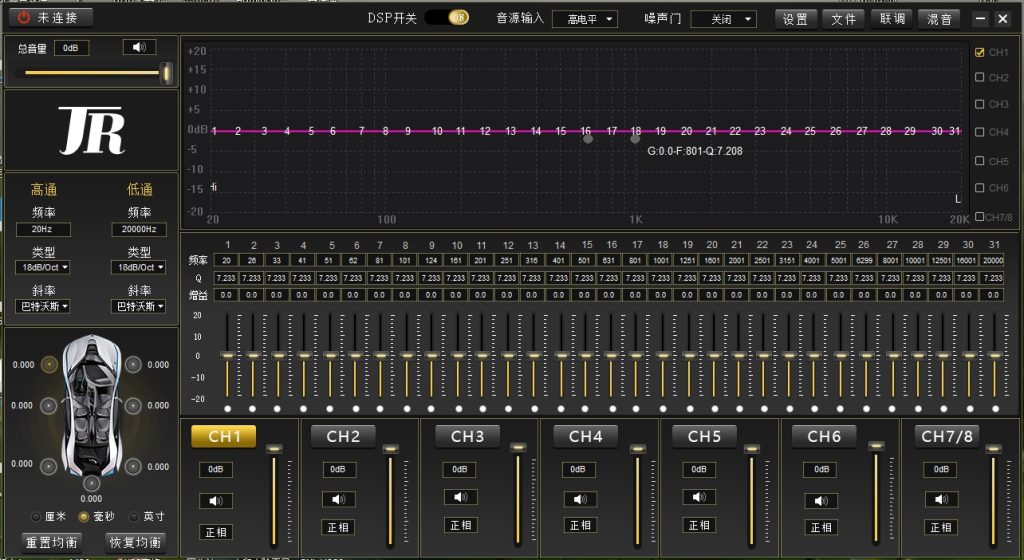Select the 厘米 unit radio button
This screenshot has height=560, width=1024.
36,516
